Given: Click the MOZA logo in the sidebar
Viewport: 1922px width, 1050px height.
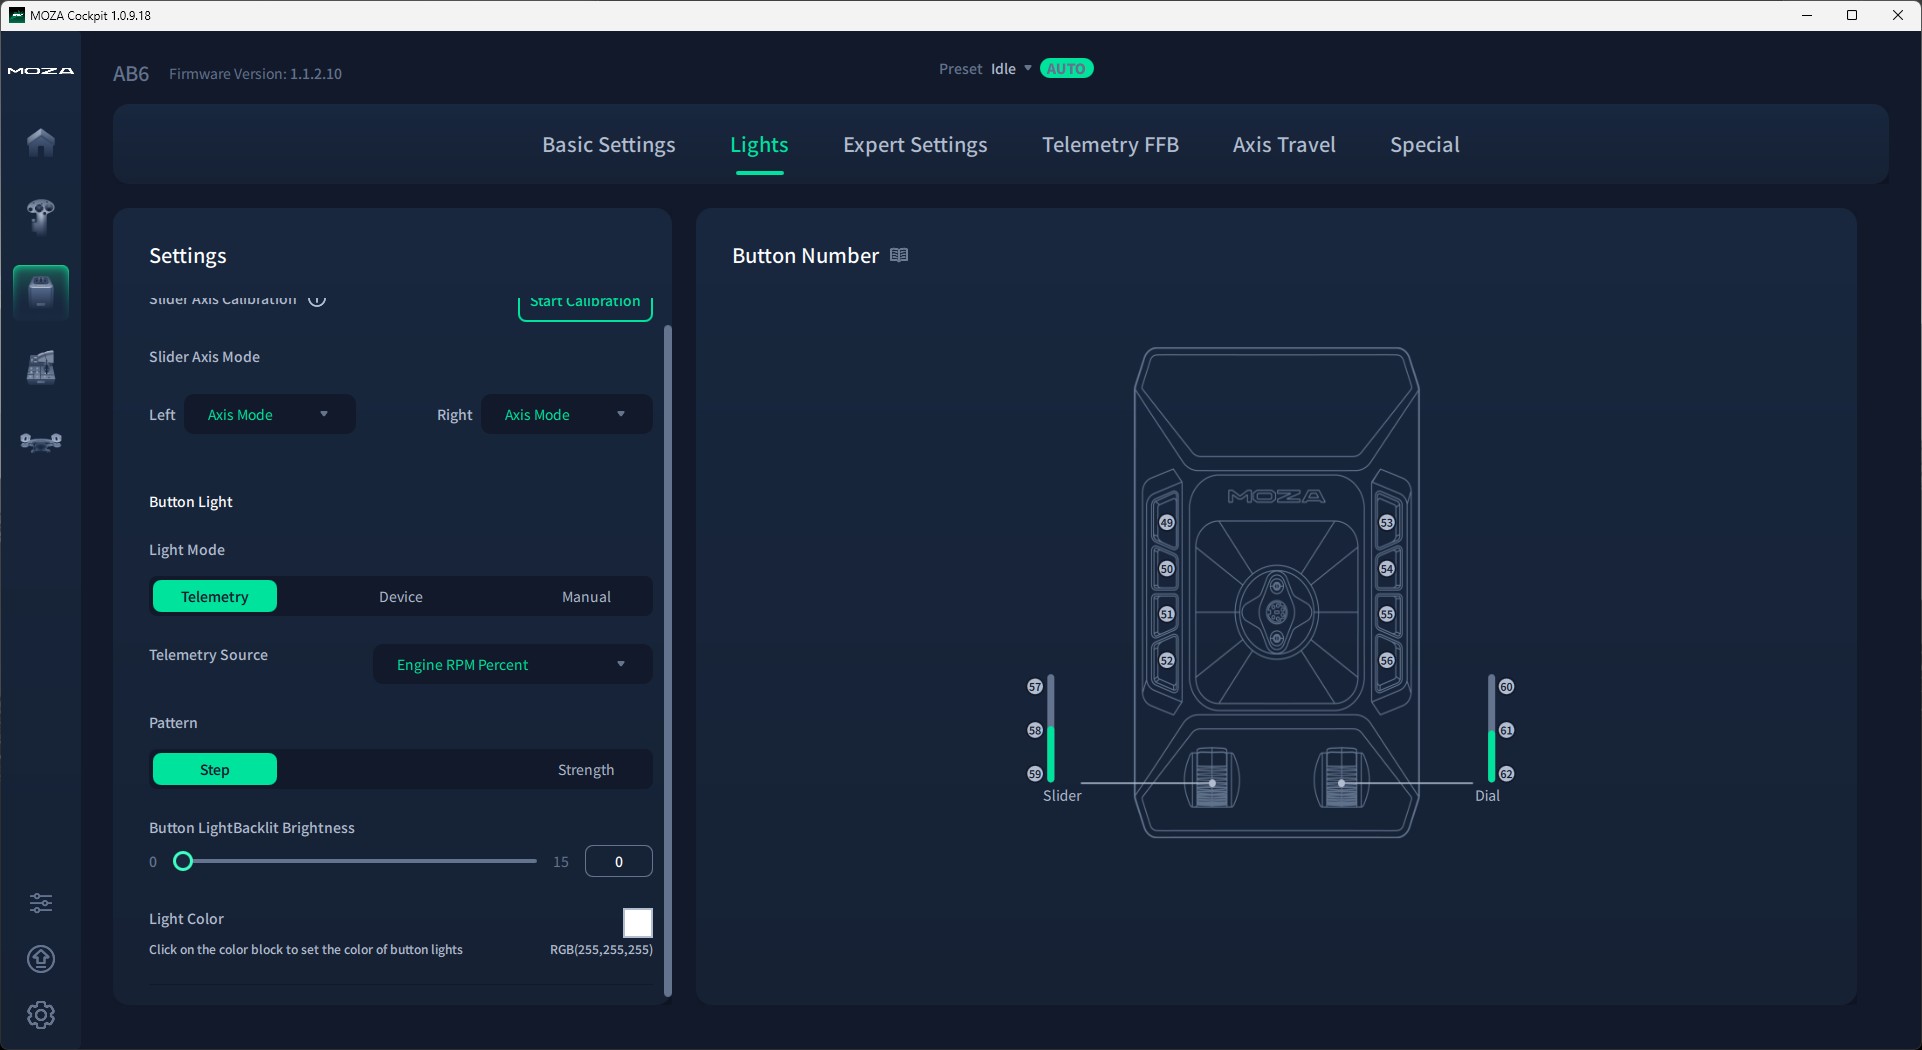Looking at the screenshot, I should point(41,71).
